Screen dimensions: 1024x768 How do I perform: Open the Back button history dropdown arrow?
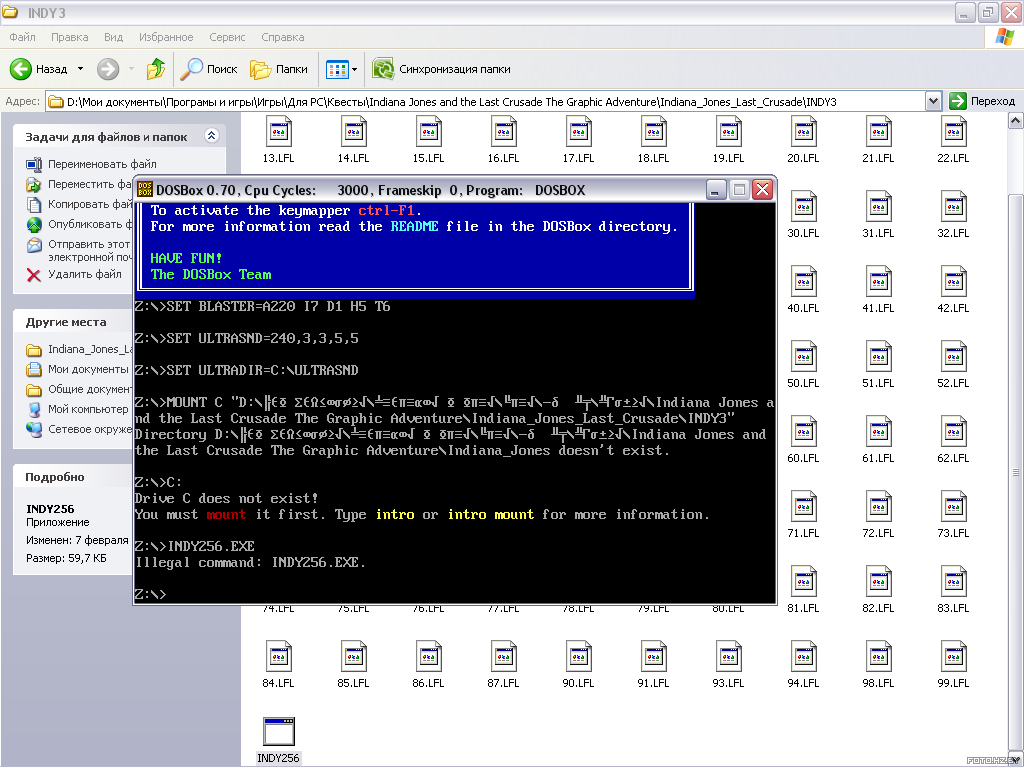[80, 69]
